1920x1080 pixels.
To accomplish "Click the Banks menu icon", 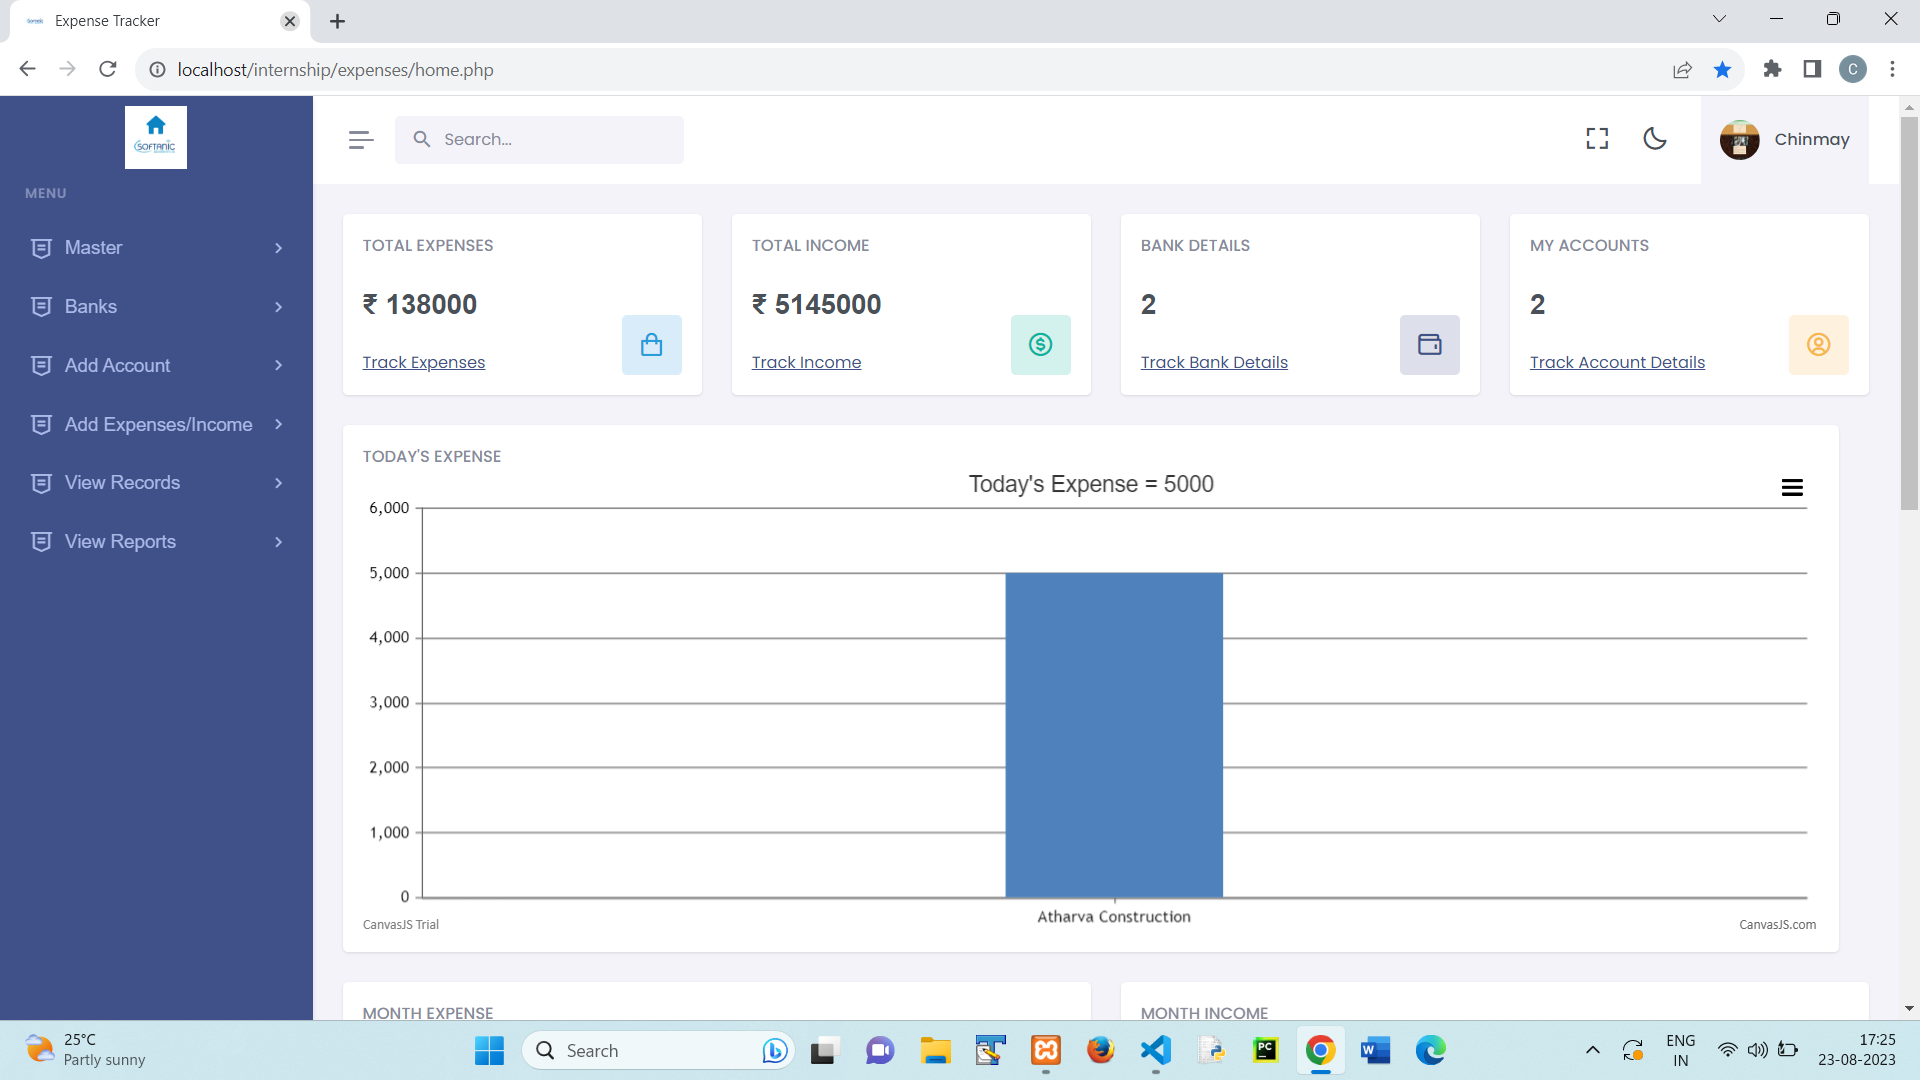I will click(41, 307).
